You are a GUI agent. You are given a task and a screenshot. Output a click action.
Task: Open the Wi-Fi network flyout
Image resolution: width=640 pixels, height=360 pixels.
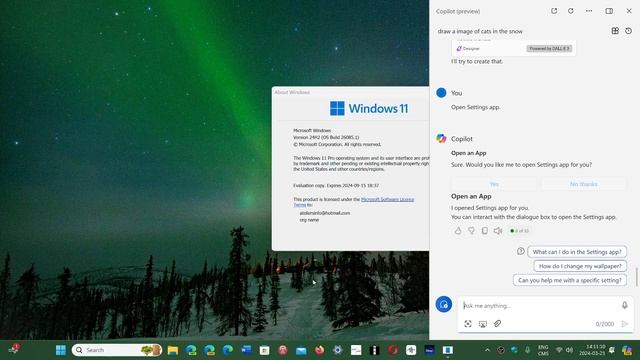[559, 350]
